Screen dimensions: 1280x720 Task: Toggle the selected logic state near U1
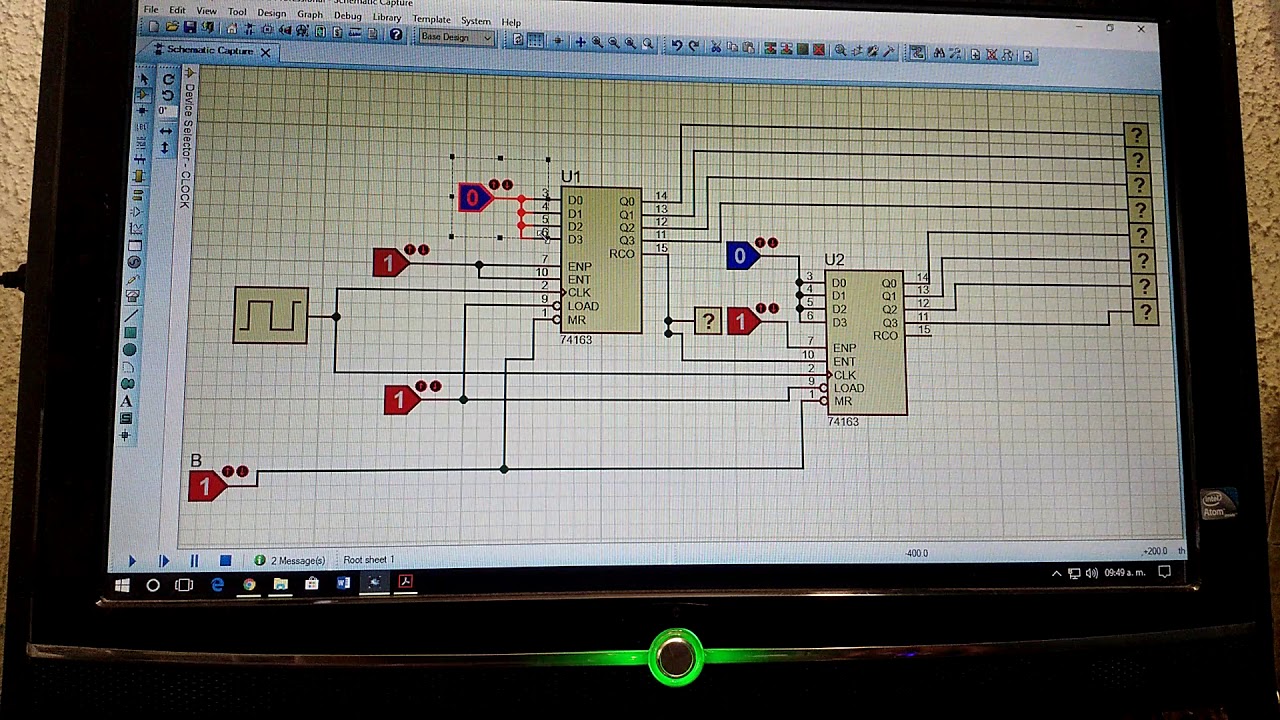pyautogui.click(x=474, y=198)
